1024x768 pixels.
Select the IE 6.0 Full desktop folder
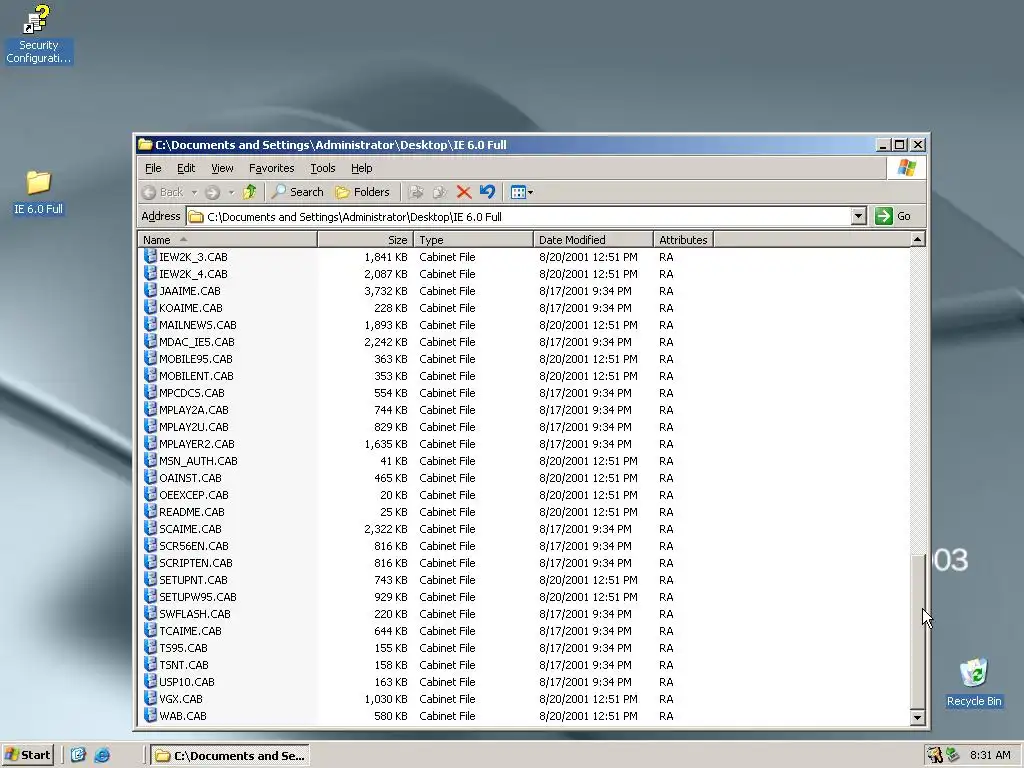pos(38,193)
